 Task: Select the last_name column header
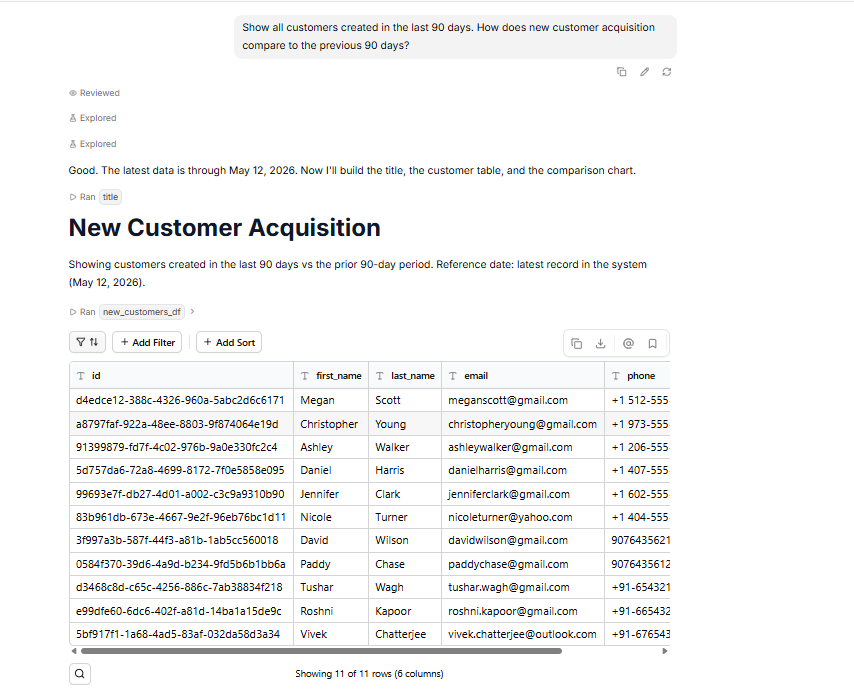(x=405, y=376)
